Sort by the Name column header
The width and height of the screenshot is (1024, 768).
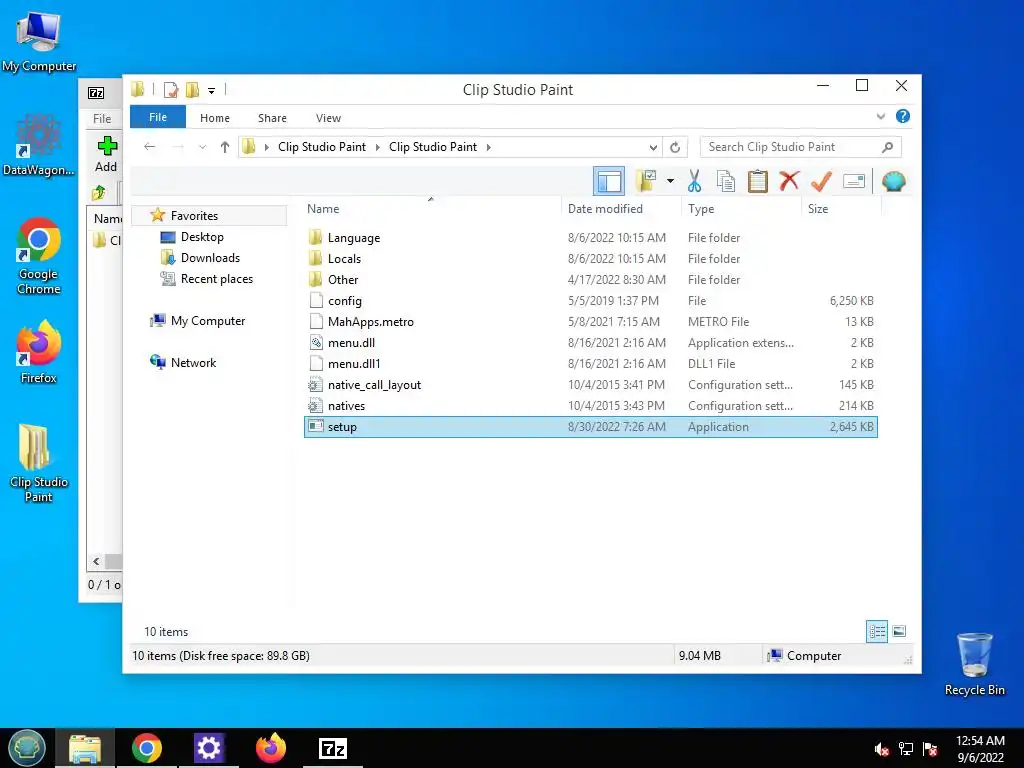pyautogui.click(x=323, y=209)
